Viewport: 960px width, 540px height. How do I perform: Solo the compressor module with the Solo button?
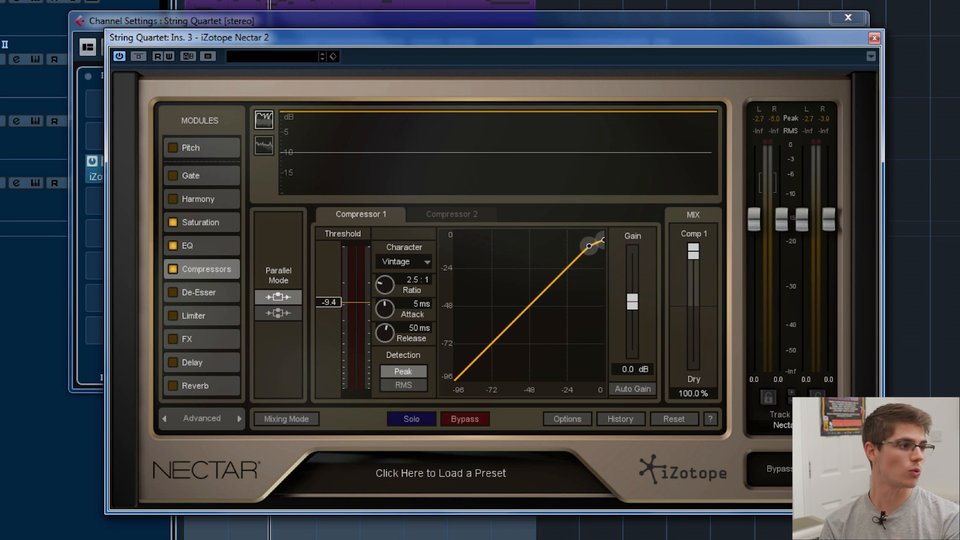click(x=411, y=419)
